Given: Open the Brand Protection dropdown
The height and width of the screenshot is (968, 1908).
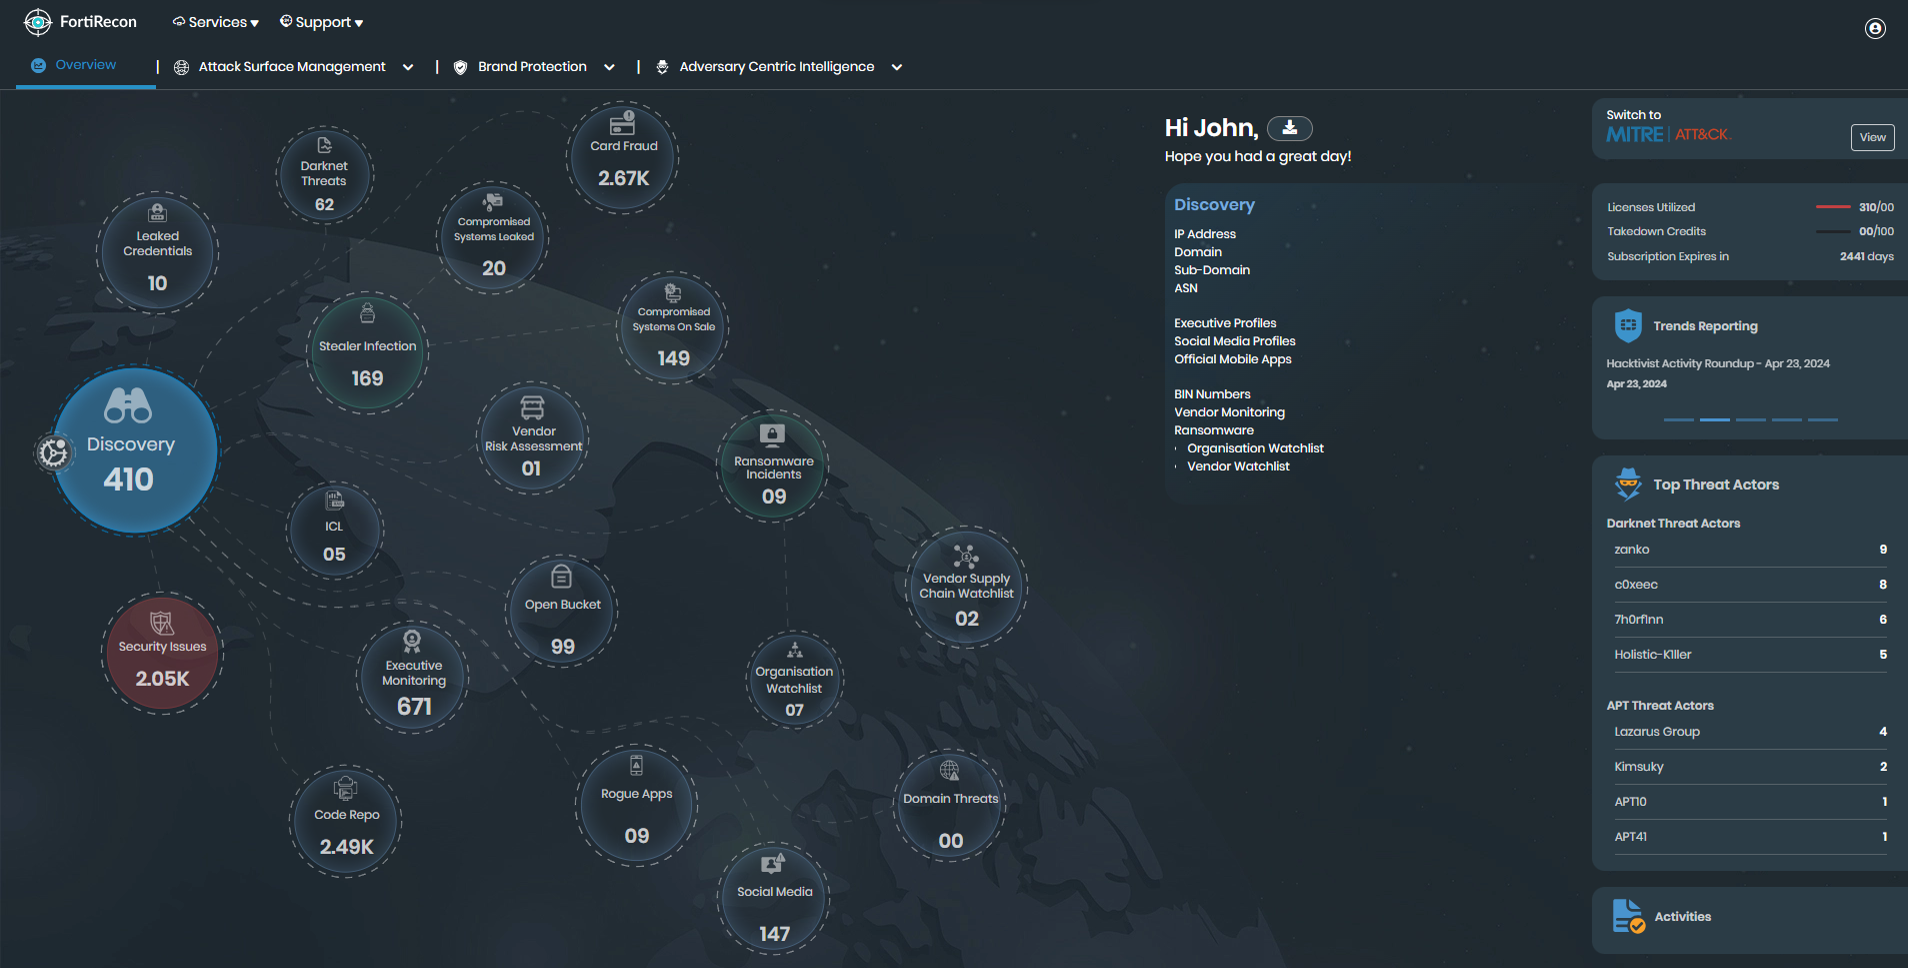Looking at the screenshot, I should click(x=610, y=66).
